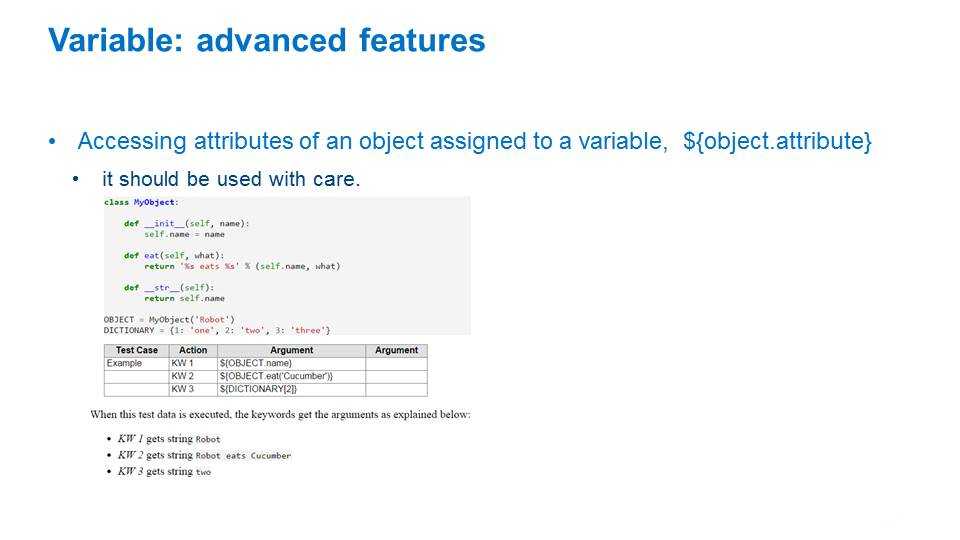Click the slide title "Variable: advanced features"
This screenshot has width=960, height=540.
266,41
